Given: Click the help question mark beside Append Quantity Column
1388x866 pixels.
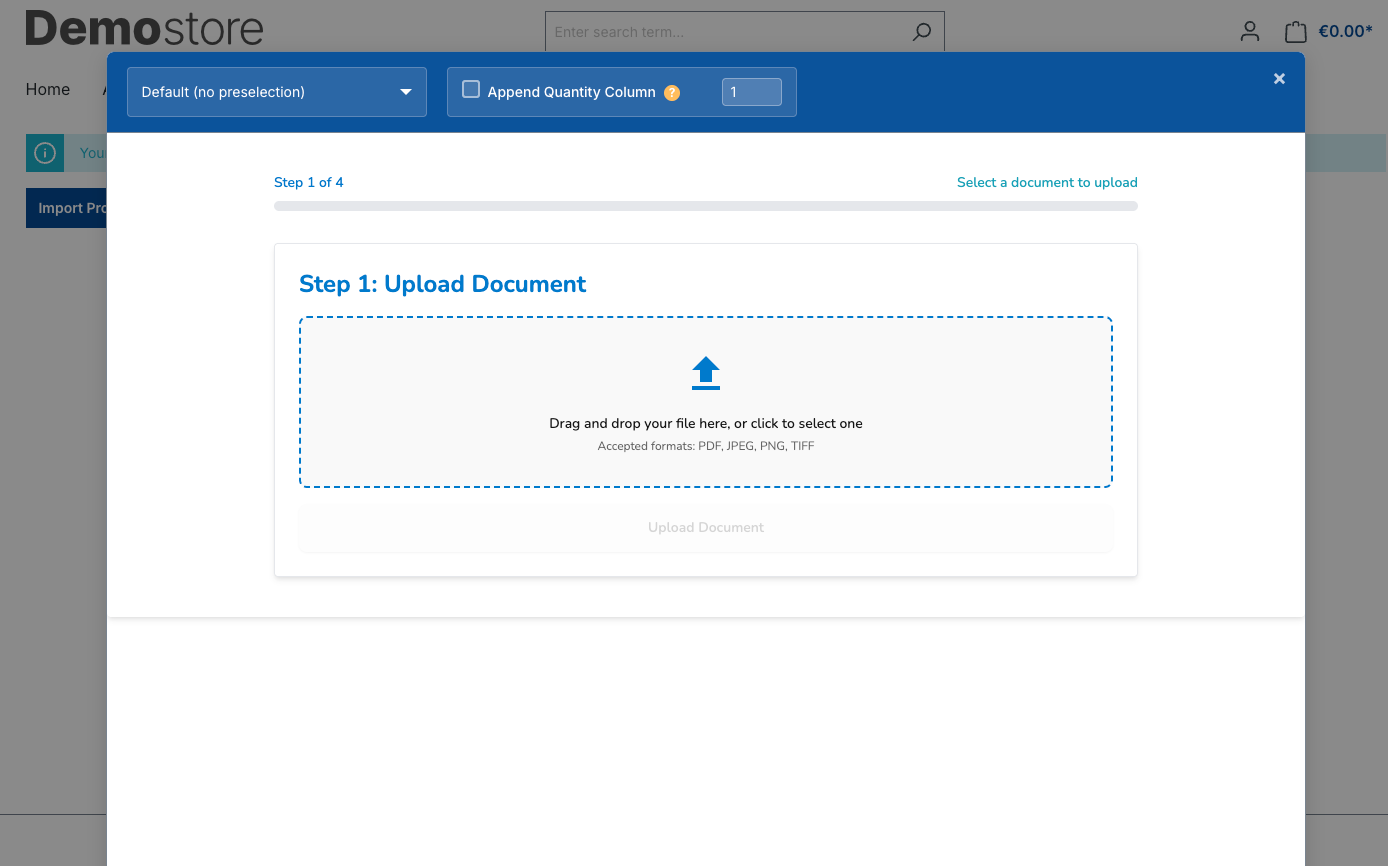Looking at the screenshot, I should click(x=671, y=92).
